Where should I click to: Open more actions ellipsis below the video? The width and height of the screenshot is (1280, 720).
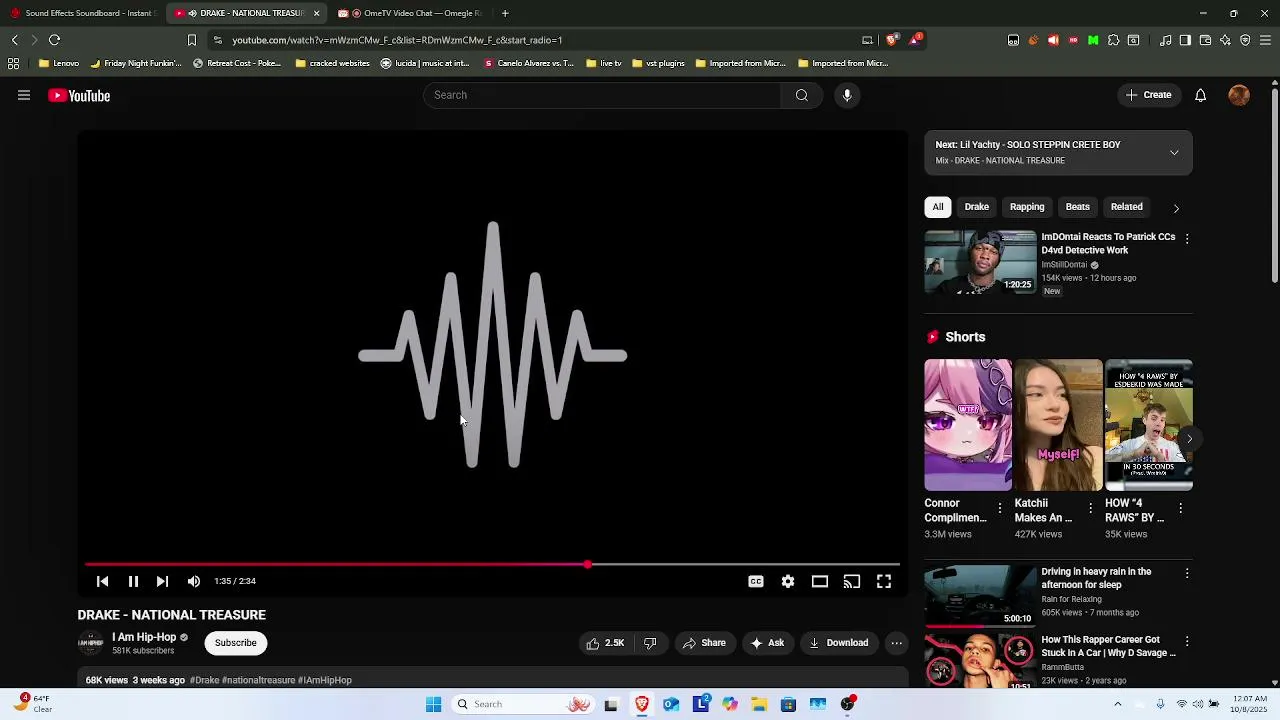pos(897,643)
